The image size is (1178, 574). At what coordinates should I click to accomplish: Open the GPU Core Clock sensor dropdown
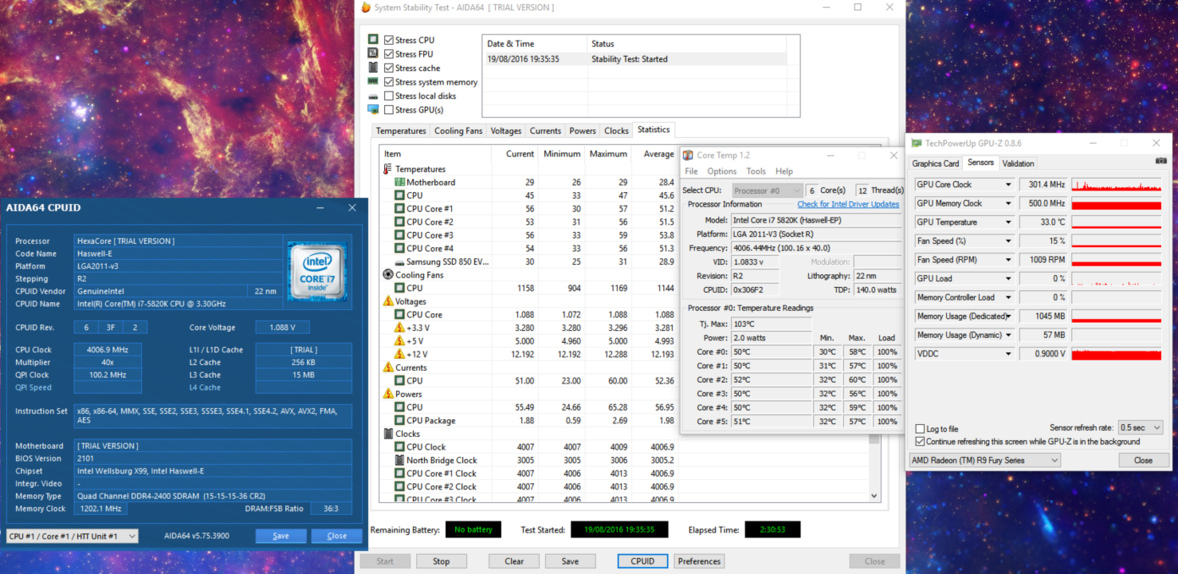click(1008, 185)
